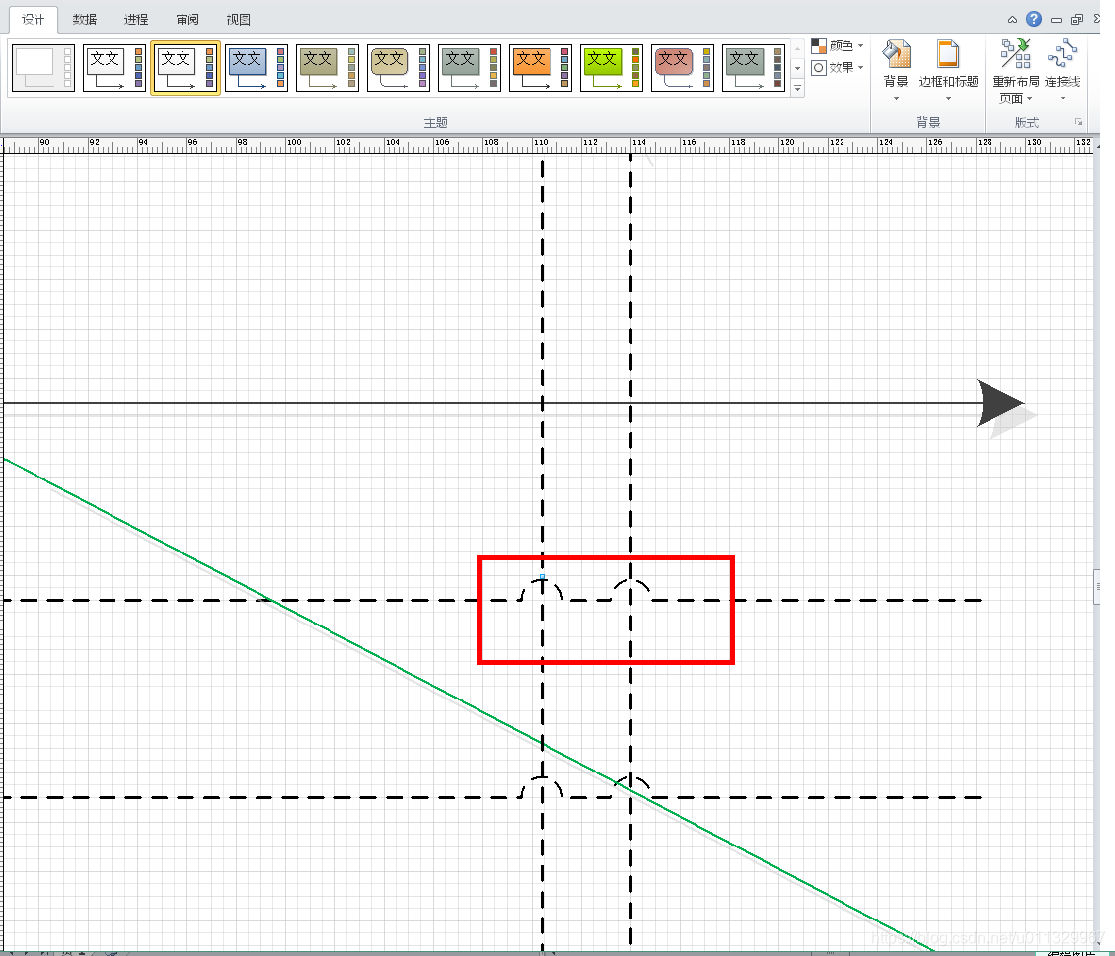Open the 背景 background menu
The image size is (1115, 956).
(x=896, y=70)
